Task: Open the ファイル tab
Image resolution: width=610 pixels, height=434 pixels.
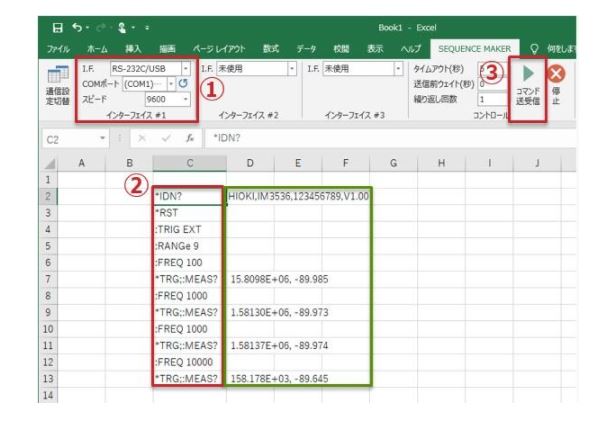Action: coord(58,49)
